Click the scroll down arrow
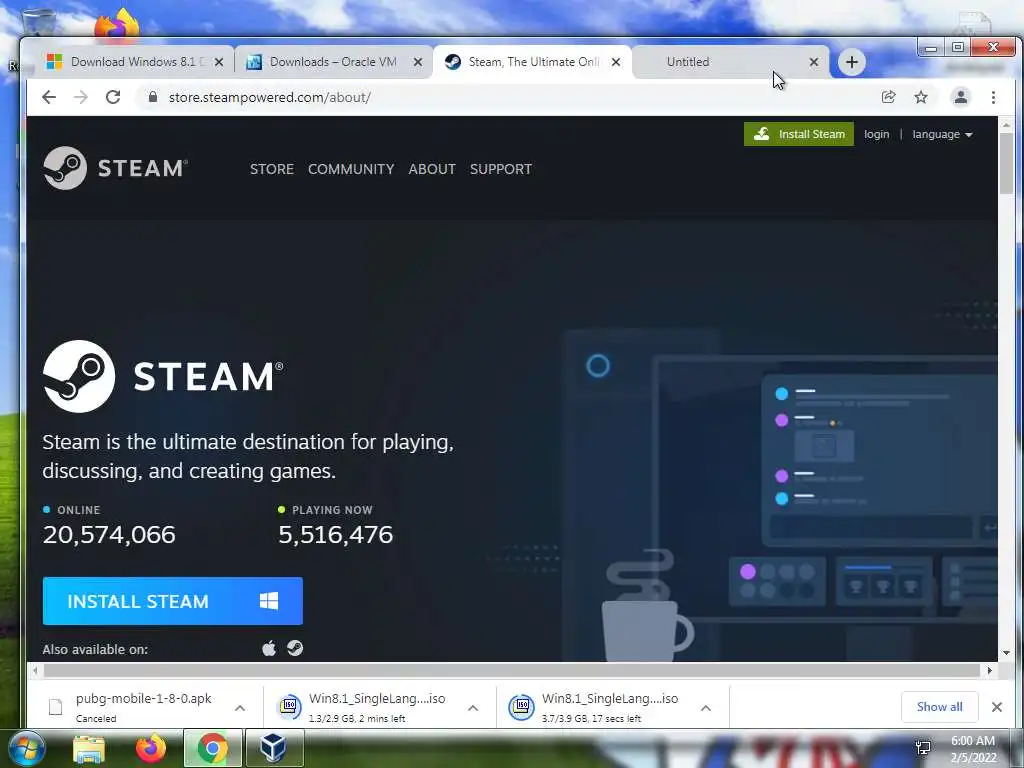The height and width of the screenshot is (768, 1024). [1006, 653]
